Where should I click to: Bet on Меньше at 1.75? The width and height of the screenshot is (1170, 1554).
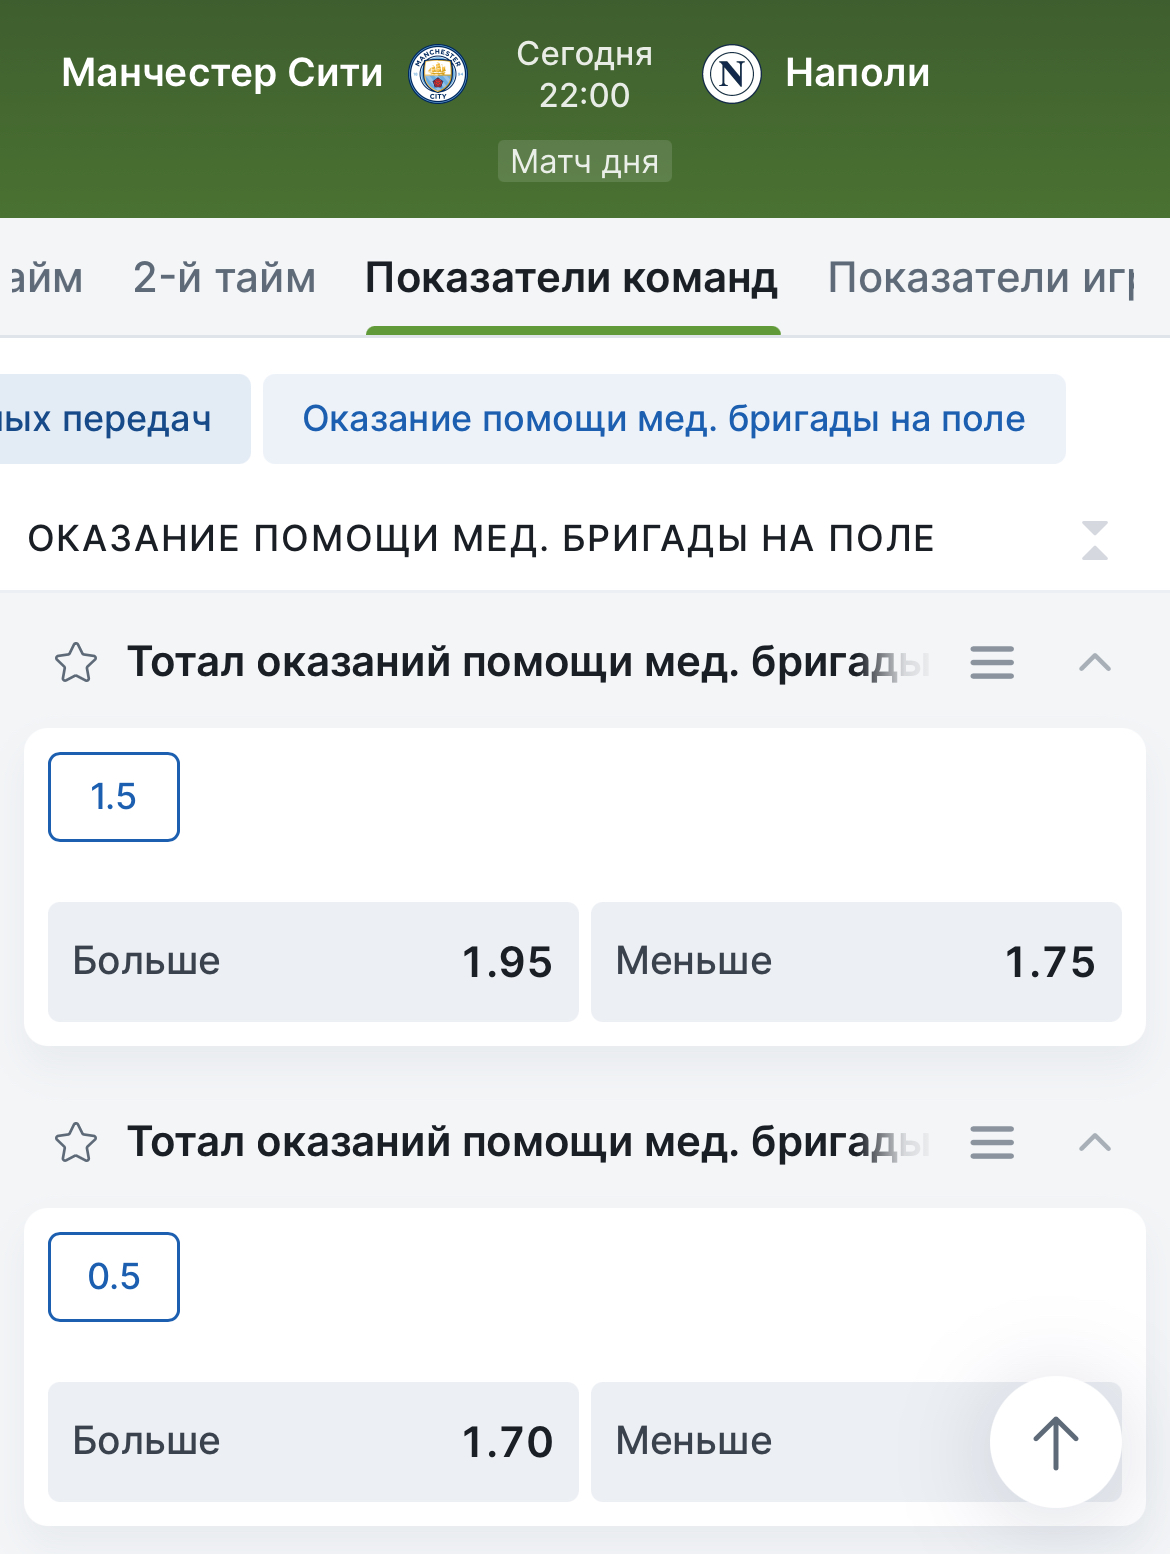(856, 962)
